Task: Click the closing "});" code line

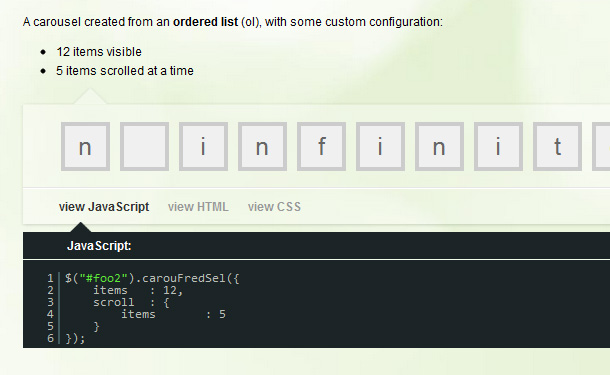Action: [75, 338]
